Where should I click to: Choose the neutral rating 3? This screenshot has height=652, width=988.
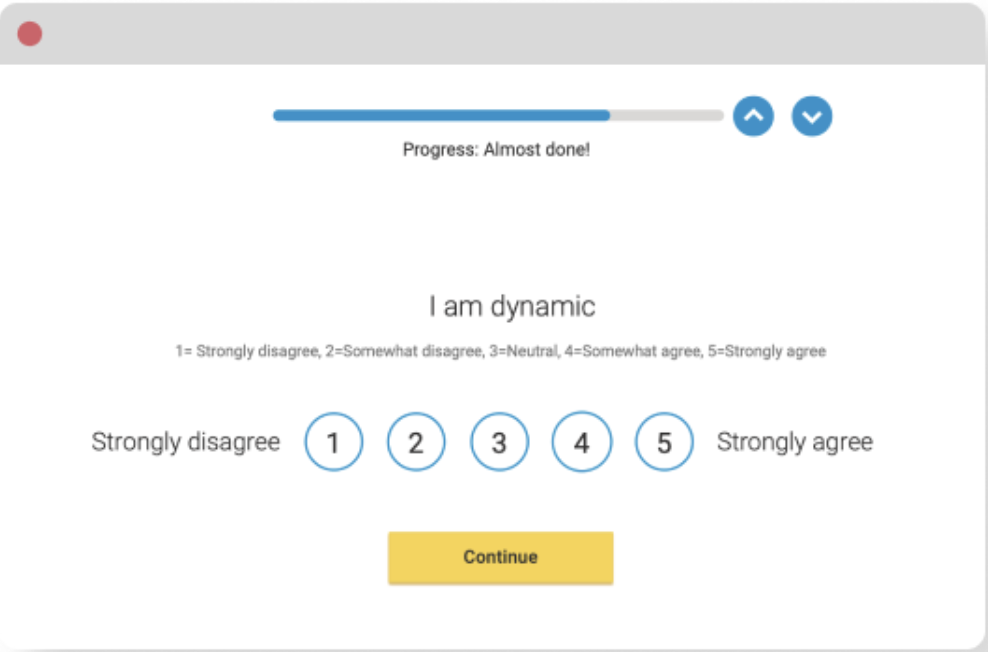point(499,441)
